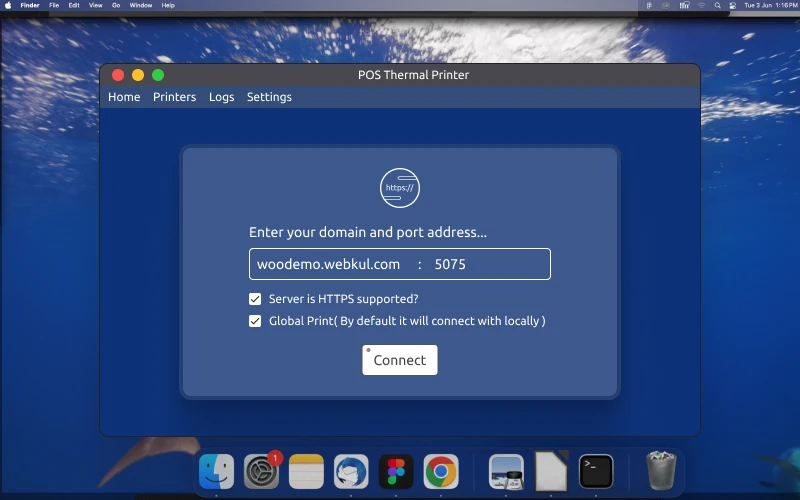Open the Settings tab
The height and width of the screenshot is (500, 800).
tap(269, 97)
